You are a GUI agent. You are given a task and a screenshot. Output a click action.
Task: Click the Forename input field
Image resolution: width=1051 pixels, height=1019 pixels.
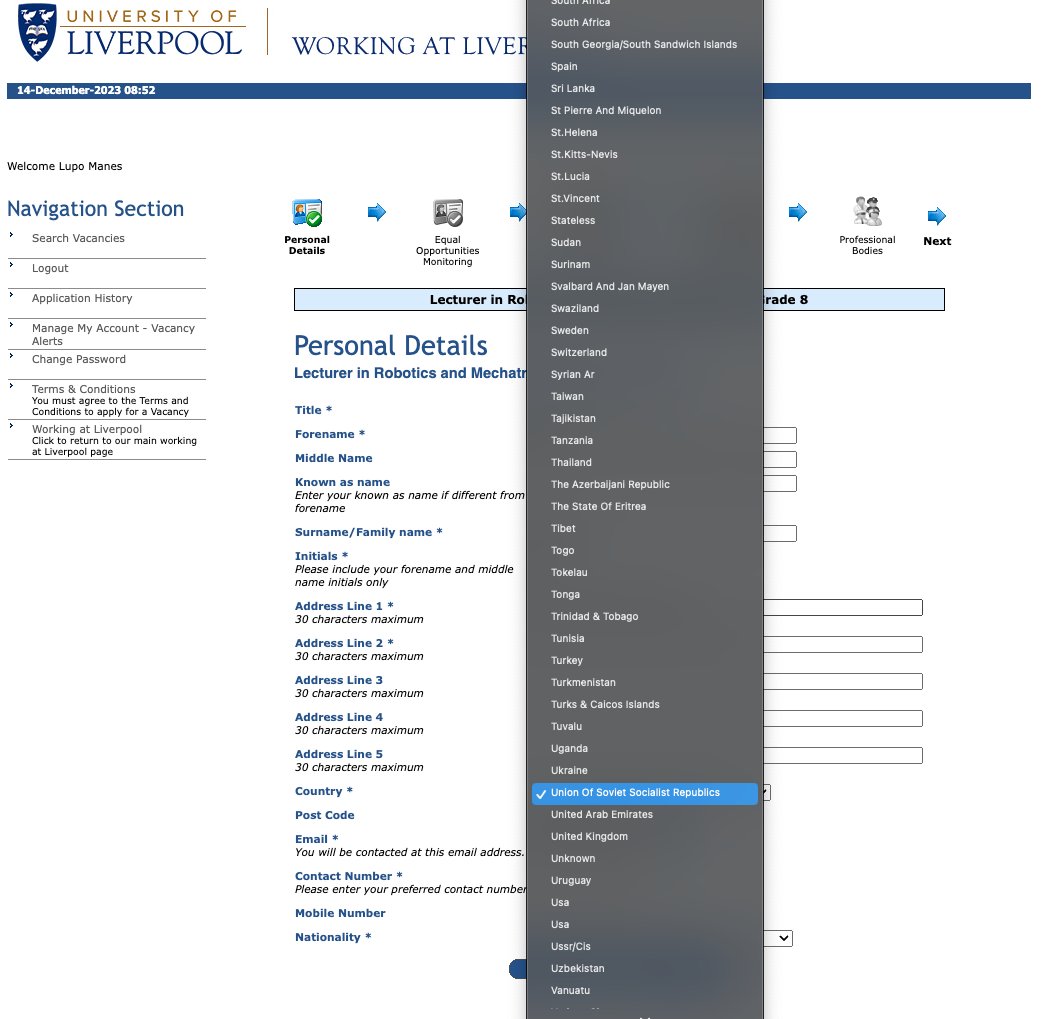[x=780, y=436]
